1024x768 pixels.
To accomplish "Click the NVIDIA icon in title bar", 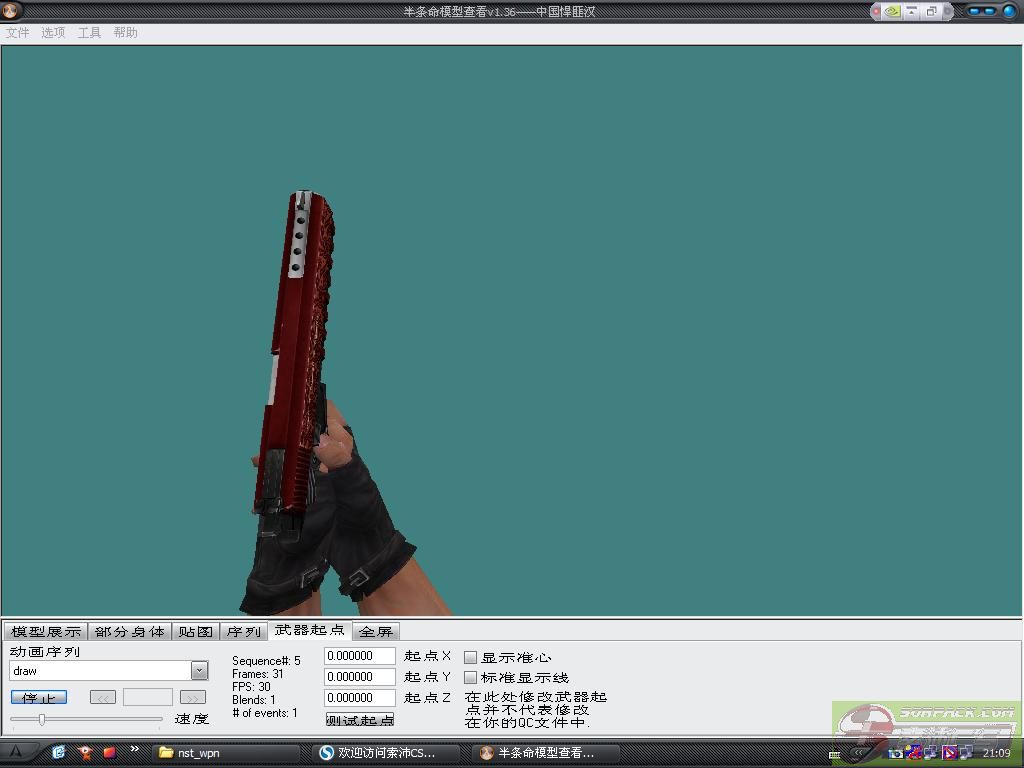I will click(x=889, y=11).
